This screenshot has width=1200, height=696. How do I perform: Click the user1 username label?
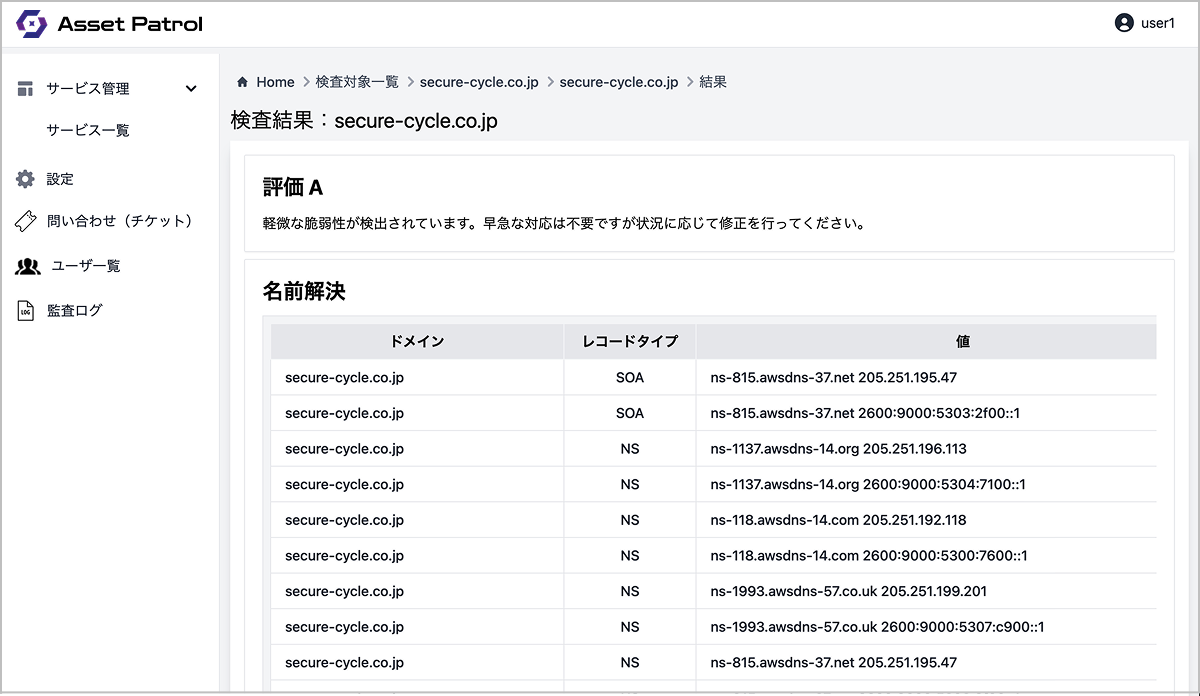click(x=1158, y=23)
